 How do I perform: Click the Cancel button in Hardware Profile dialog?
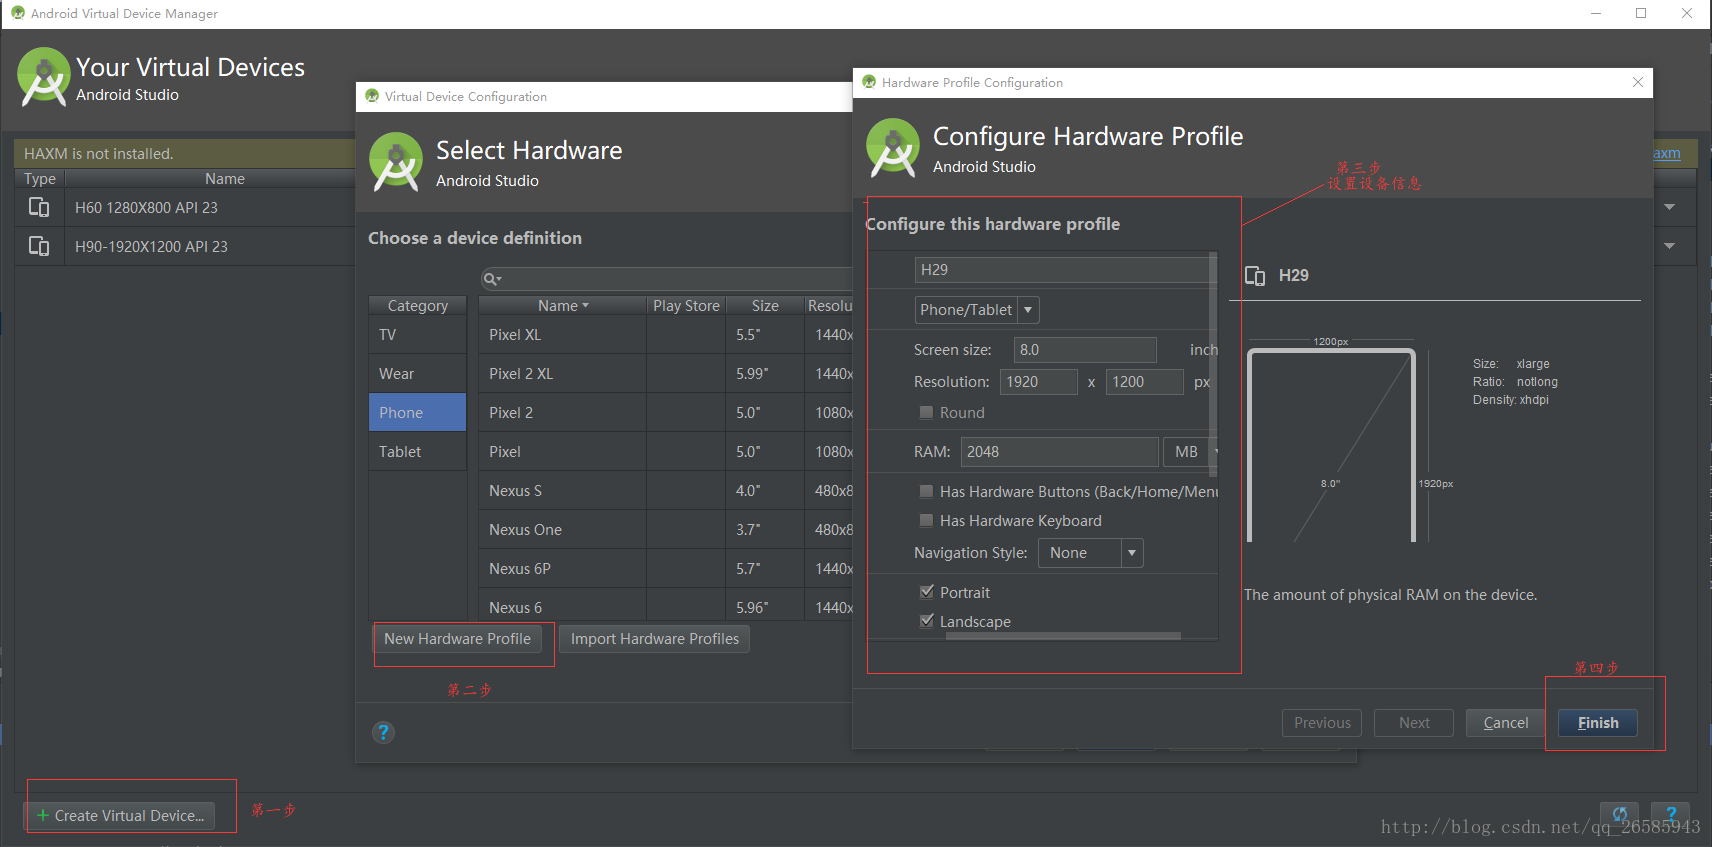(1506, 723)
